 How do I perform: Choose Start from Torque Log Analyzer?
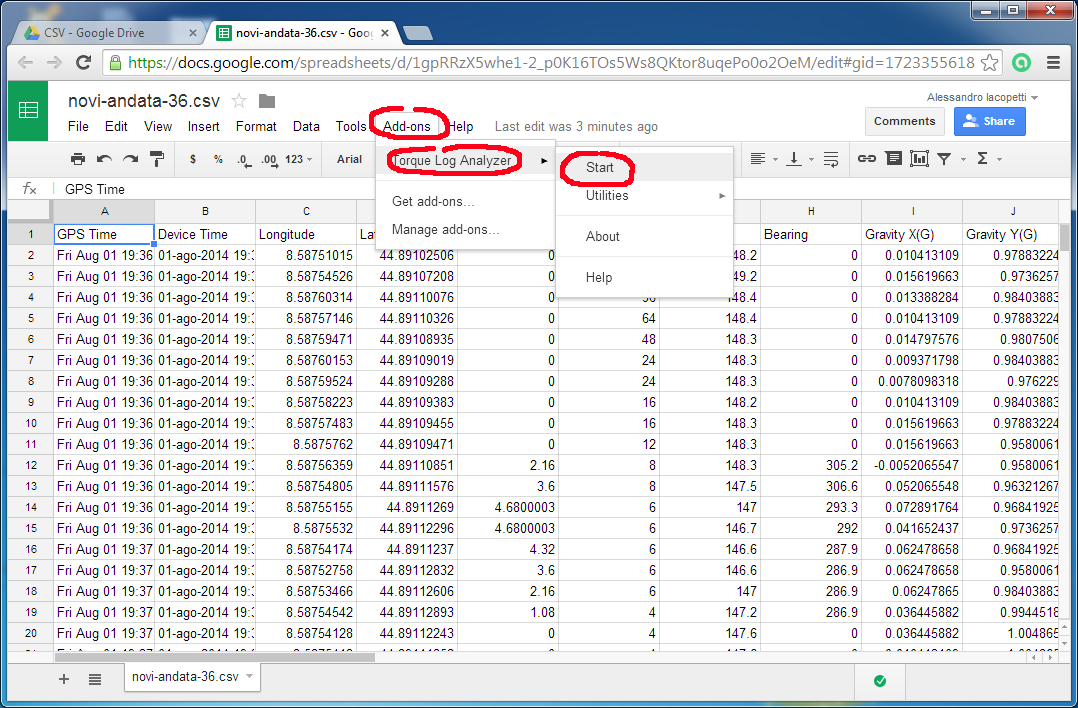click(601, 167)
